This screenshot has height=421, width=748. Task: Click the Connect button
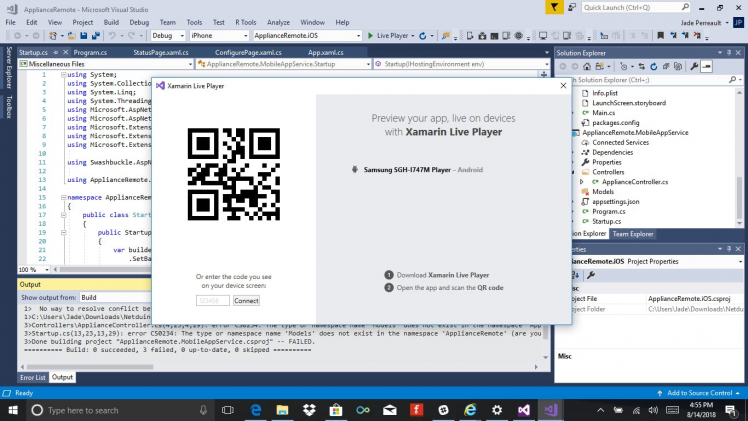246,300
